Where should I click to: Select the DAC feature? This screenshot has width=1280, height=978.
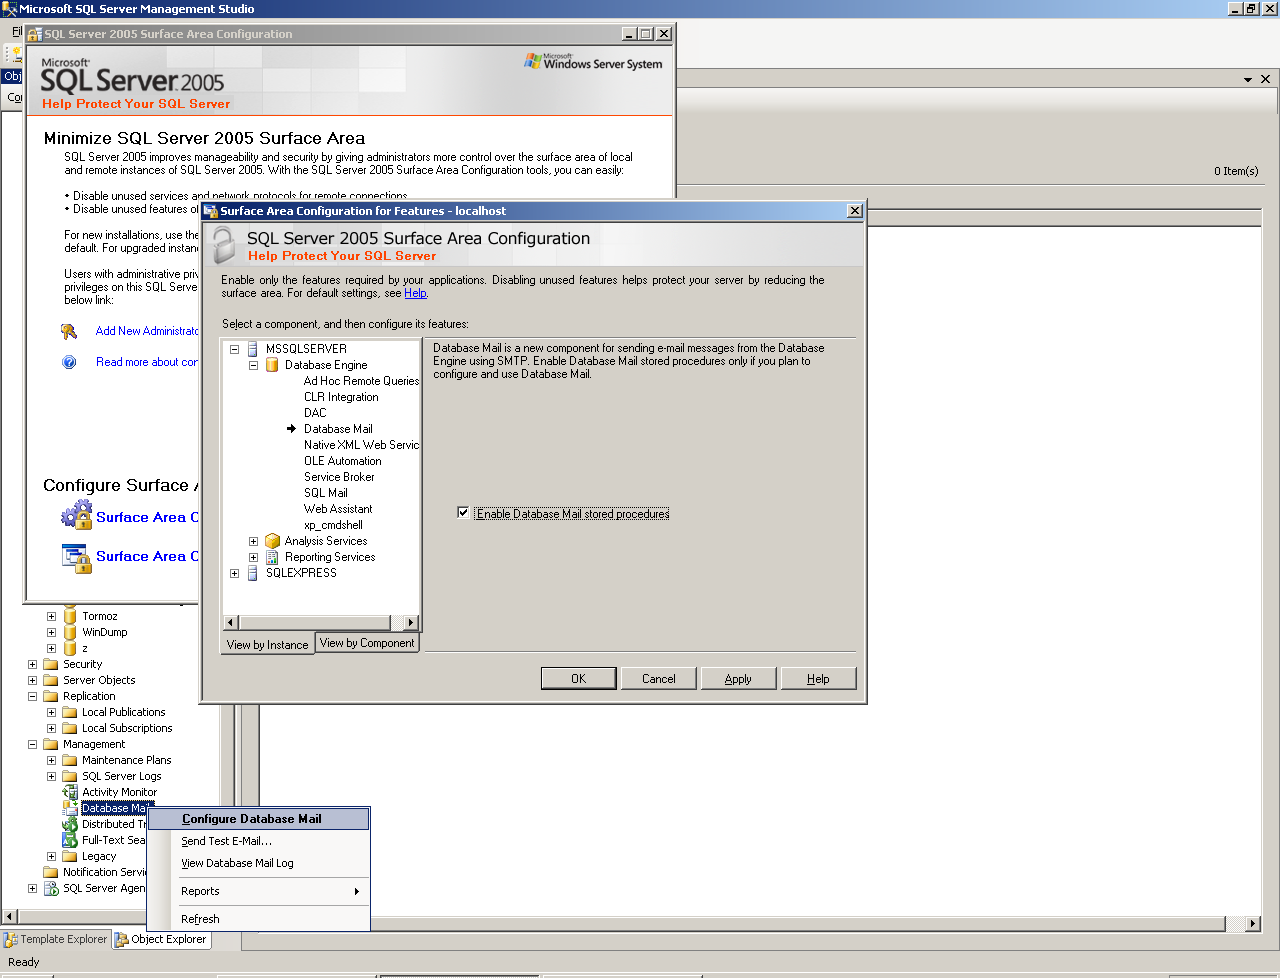tap(315, 413)
